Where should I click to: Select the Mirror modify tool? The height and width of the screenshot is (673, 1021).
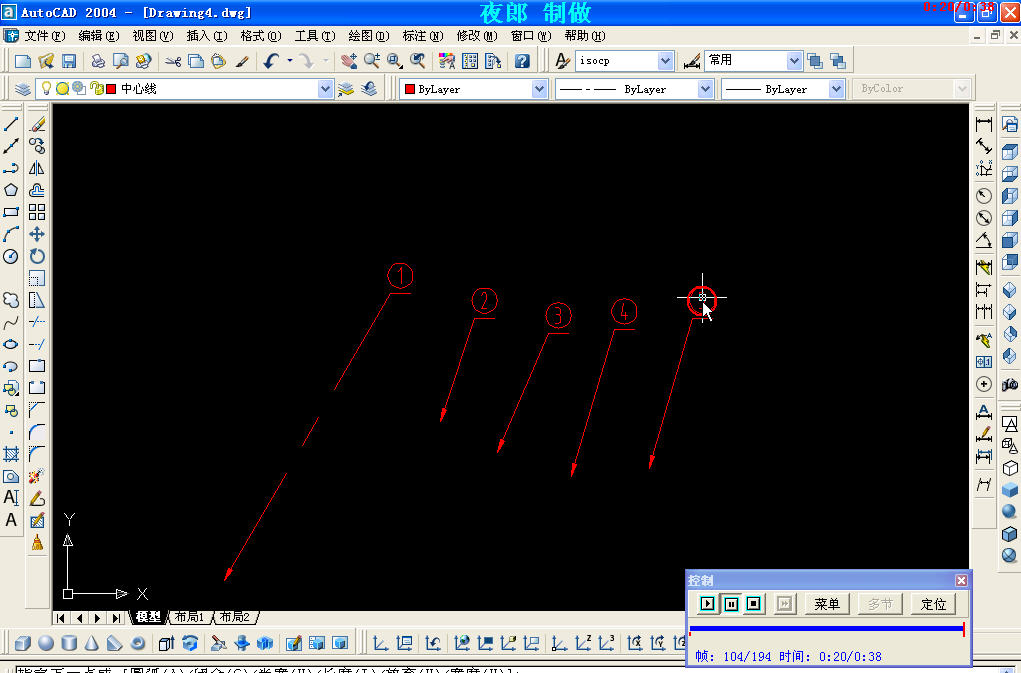coord(37,168)
